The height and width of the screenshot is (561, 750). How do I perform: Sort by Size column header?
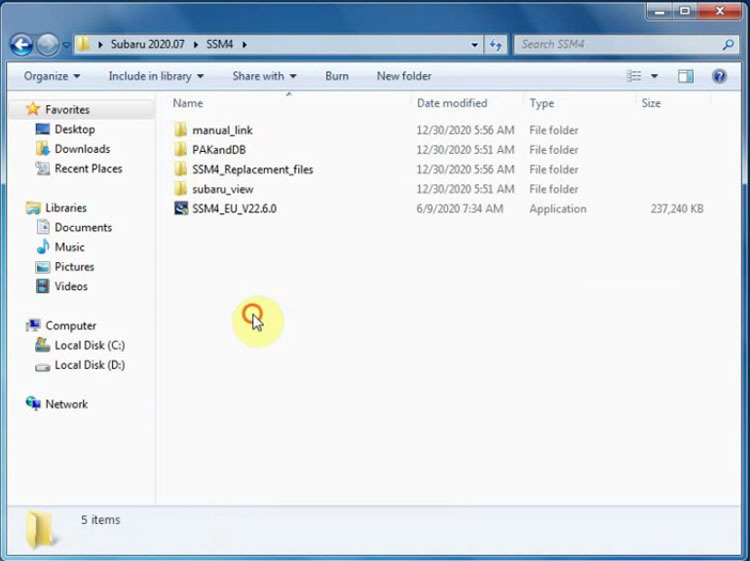click(651, 103)
